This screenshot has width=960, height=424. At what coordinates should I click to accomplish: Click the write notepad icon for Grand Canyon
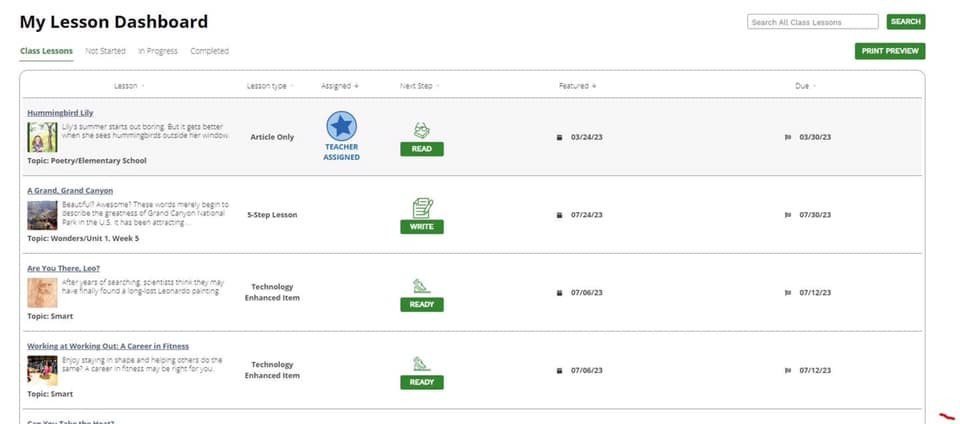[x=422, y=208]
